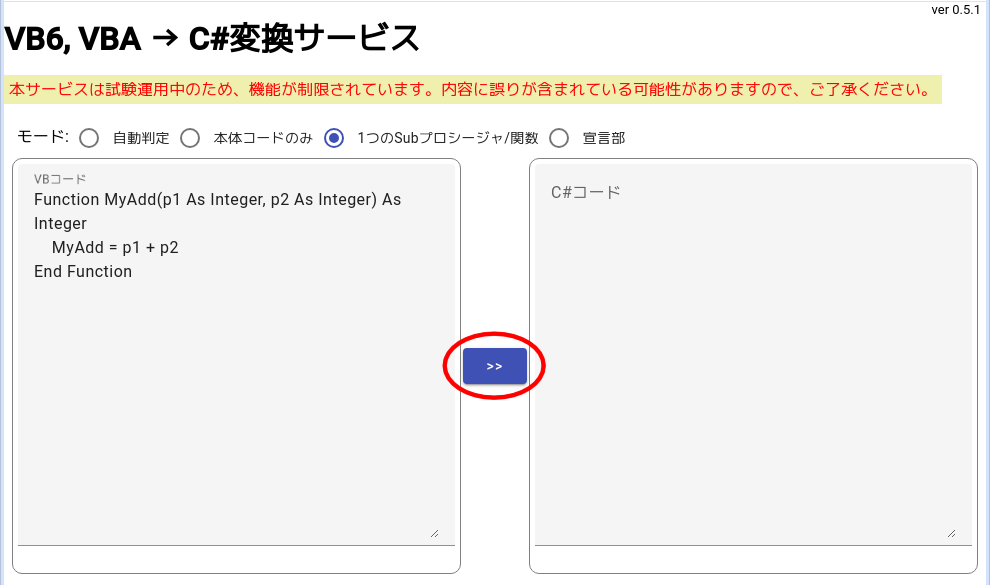Select the 自動判定 mode radio button

(x=89, y=138)
